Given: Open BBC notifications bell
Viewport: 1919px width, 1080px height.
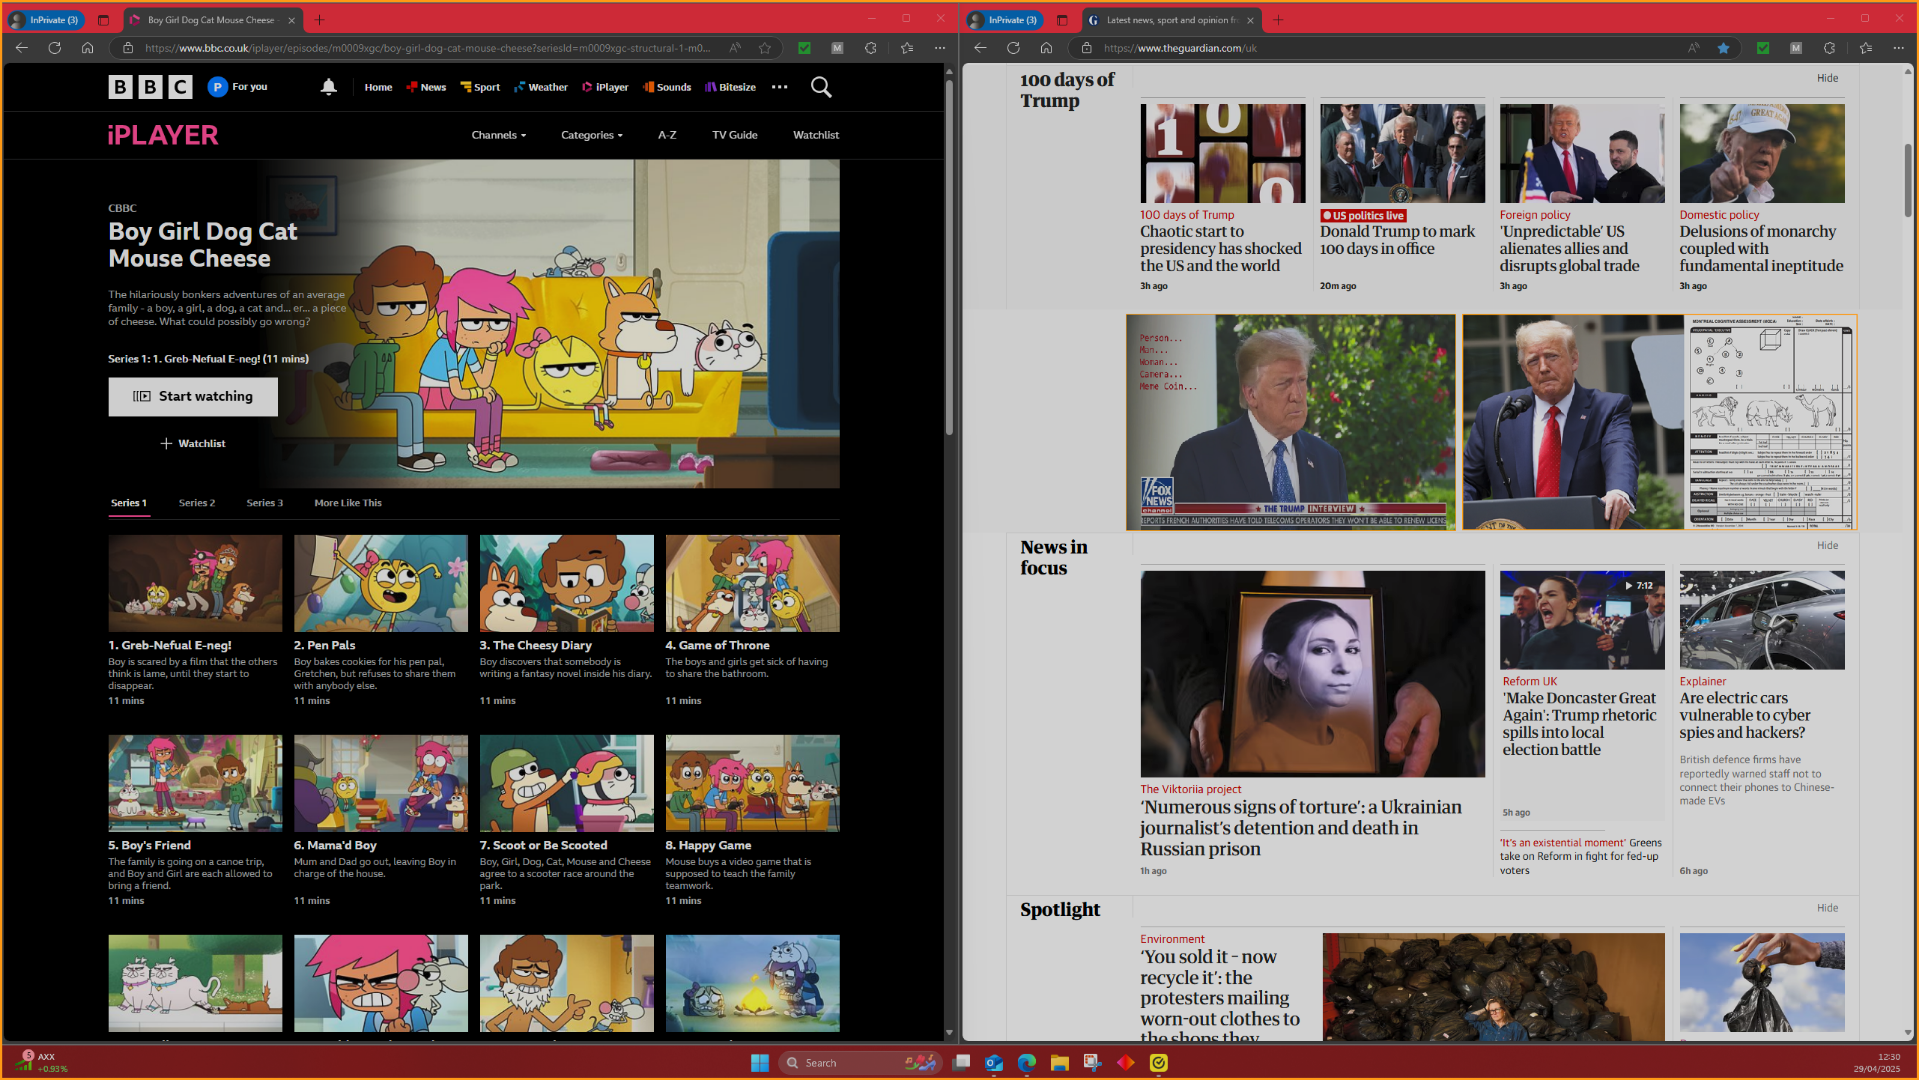Looking at the screenshot, I should (328, 87).
